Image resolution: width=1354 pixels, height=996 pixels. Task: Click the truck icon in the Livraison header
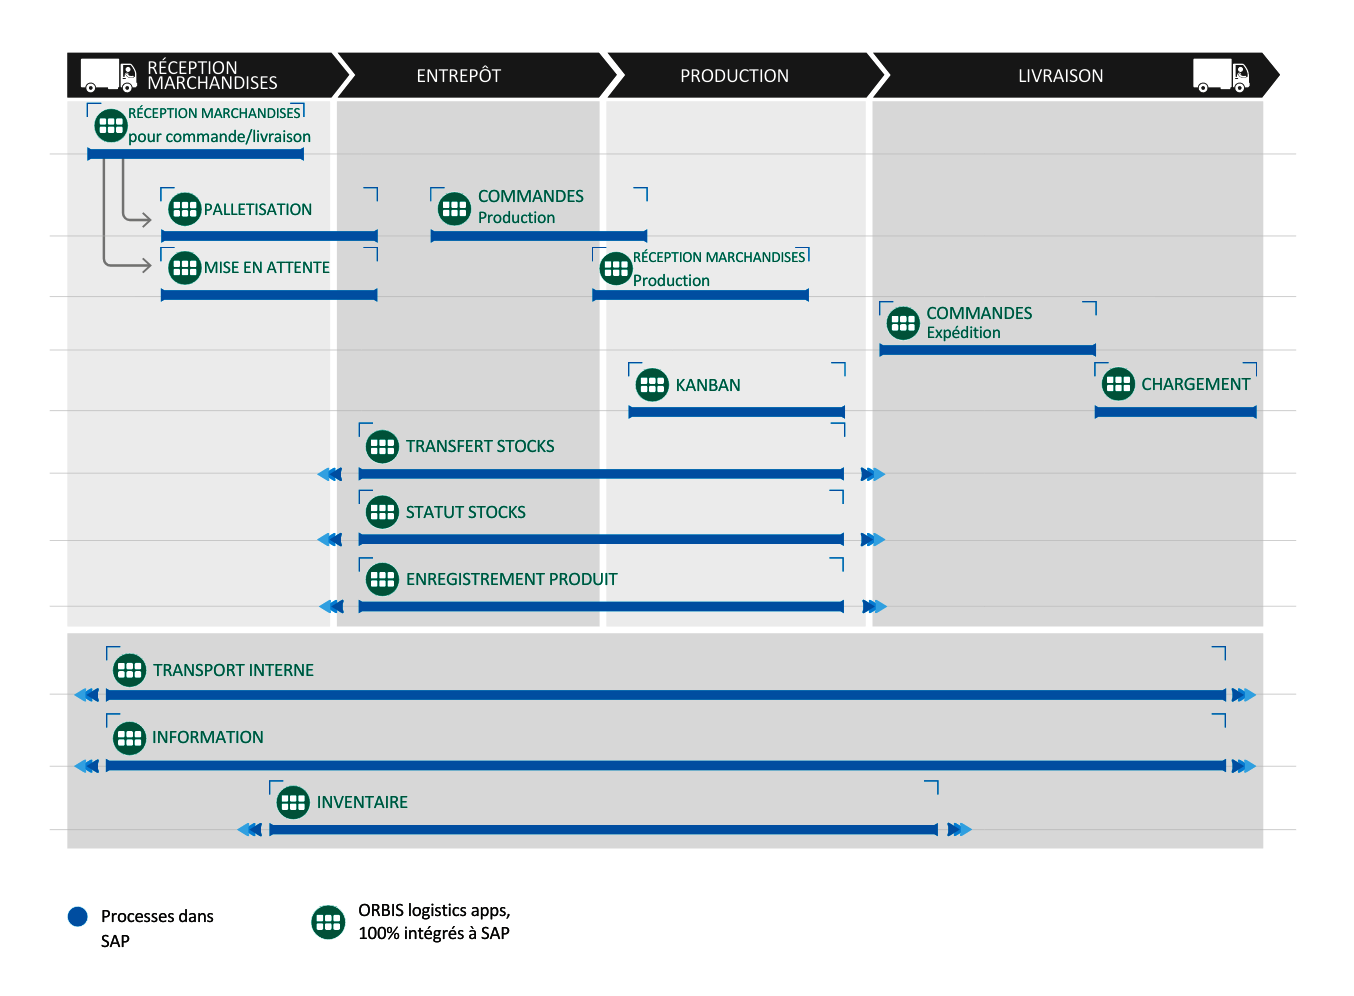(x=1221, y=75)
